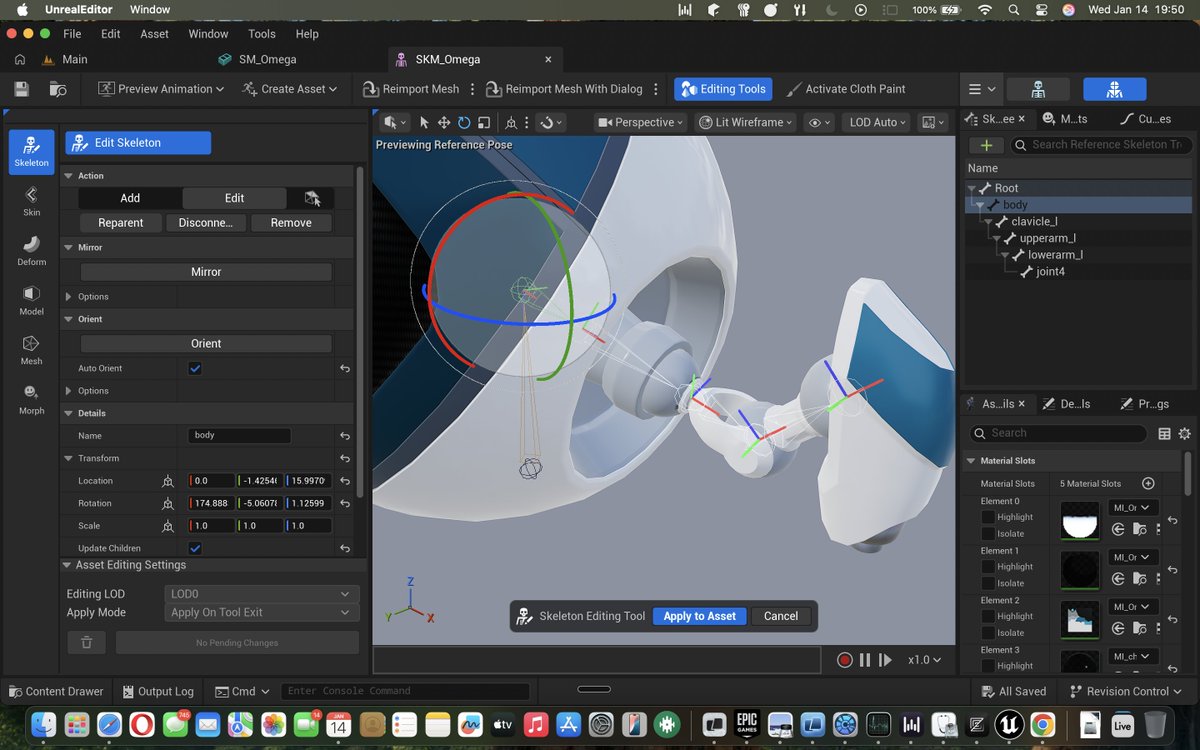Expand Options under Mirror section

pyautogui.click(x=68, y=297)
